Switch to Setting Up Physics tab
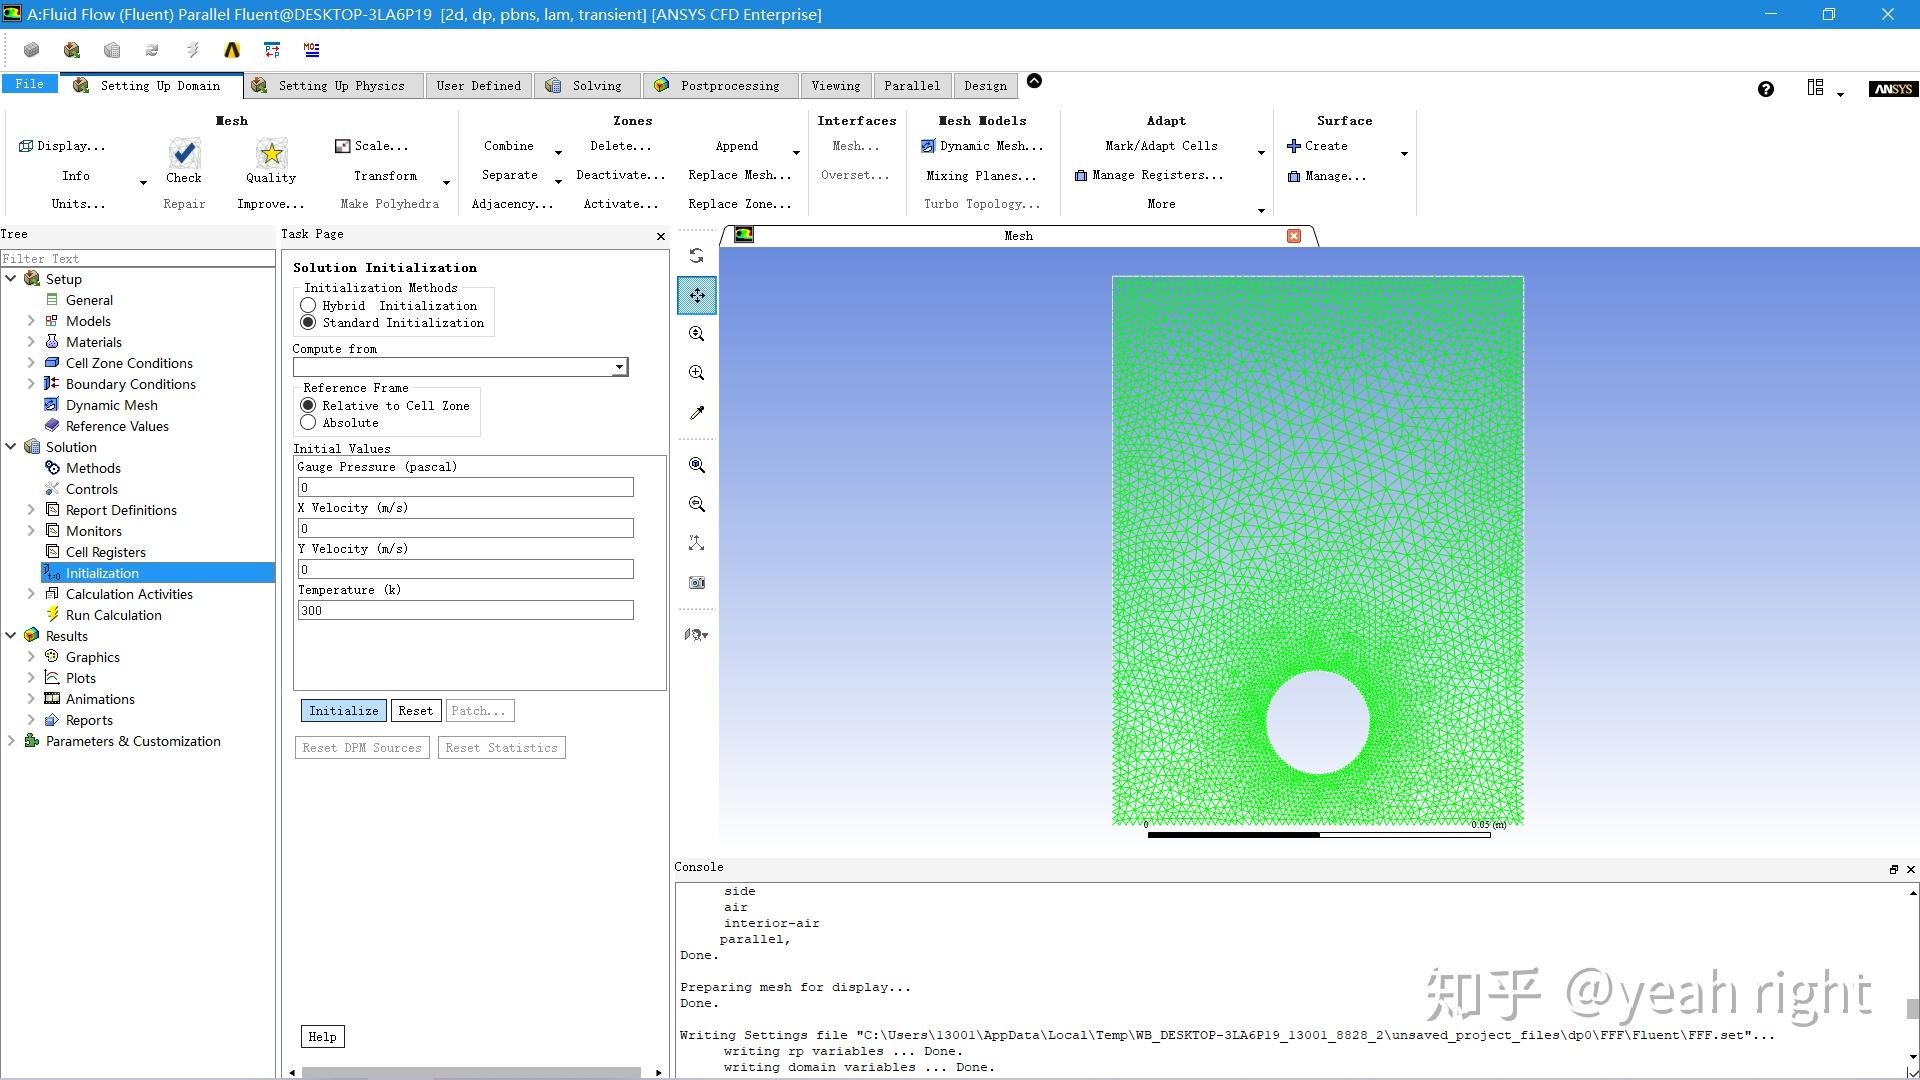Viewport: 1920px width, 1080px height. pos(333,86)
